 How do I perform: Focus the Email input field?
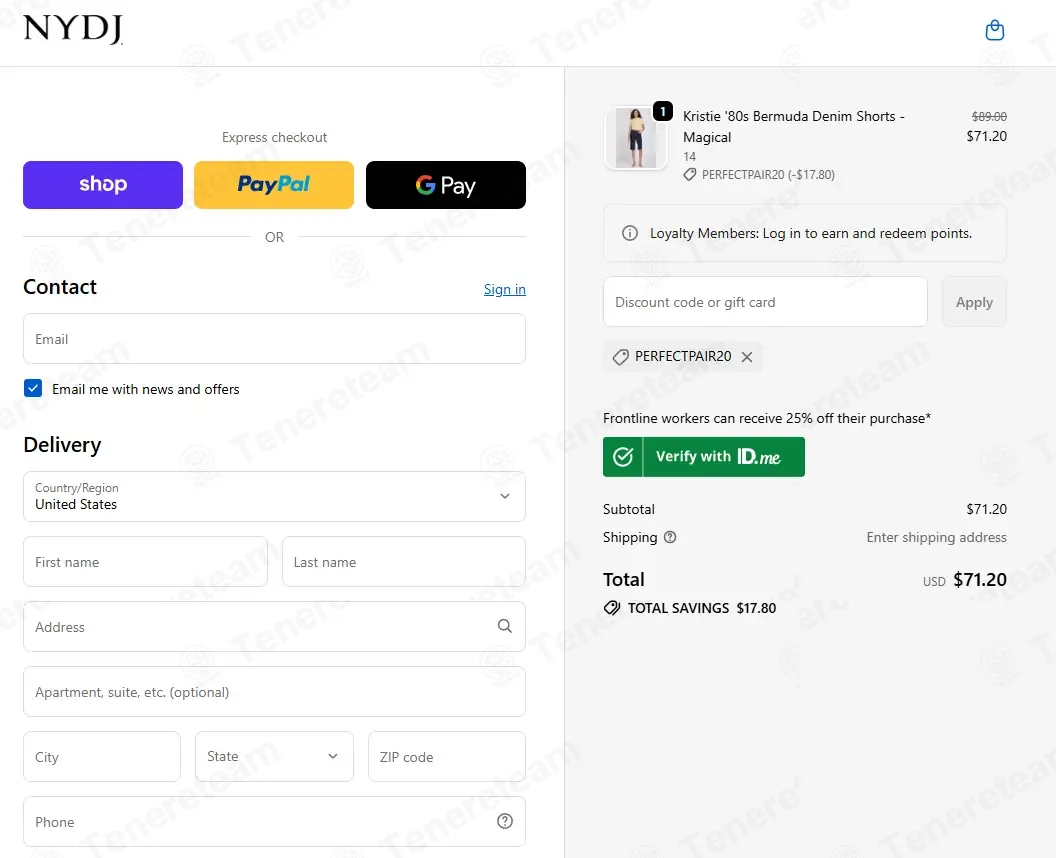pyautogui.click(x=274, y=339)
